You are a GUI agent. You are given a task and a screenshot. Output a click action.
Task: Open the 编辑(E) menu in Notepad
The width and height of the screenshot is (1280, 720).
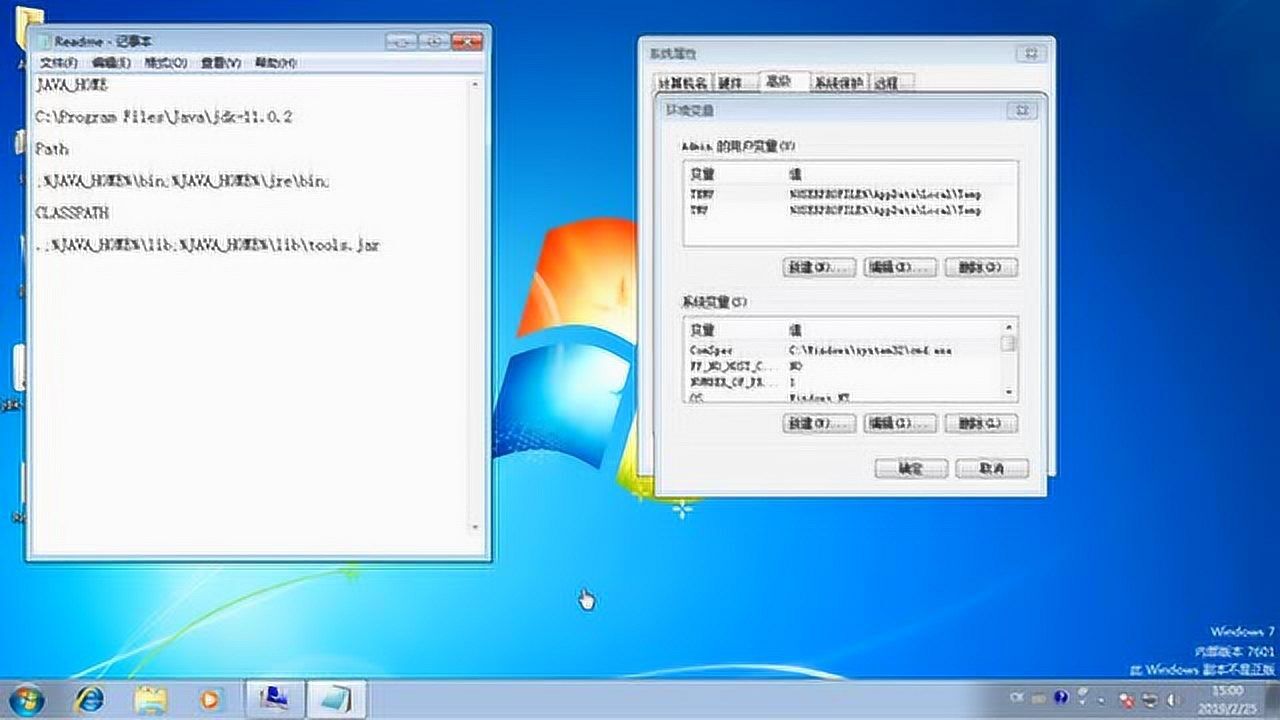(x=111, y=62)
